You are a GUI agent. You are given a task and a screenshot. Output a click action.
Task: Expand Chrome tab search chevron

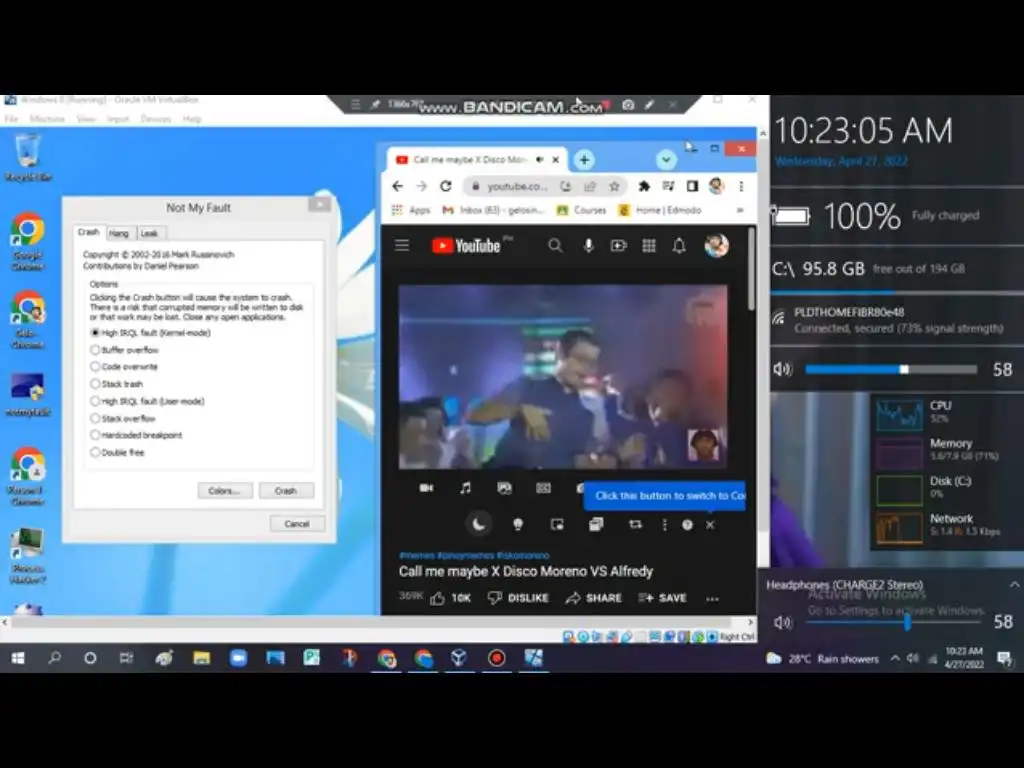(x=666, y=159)
